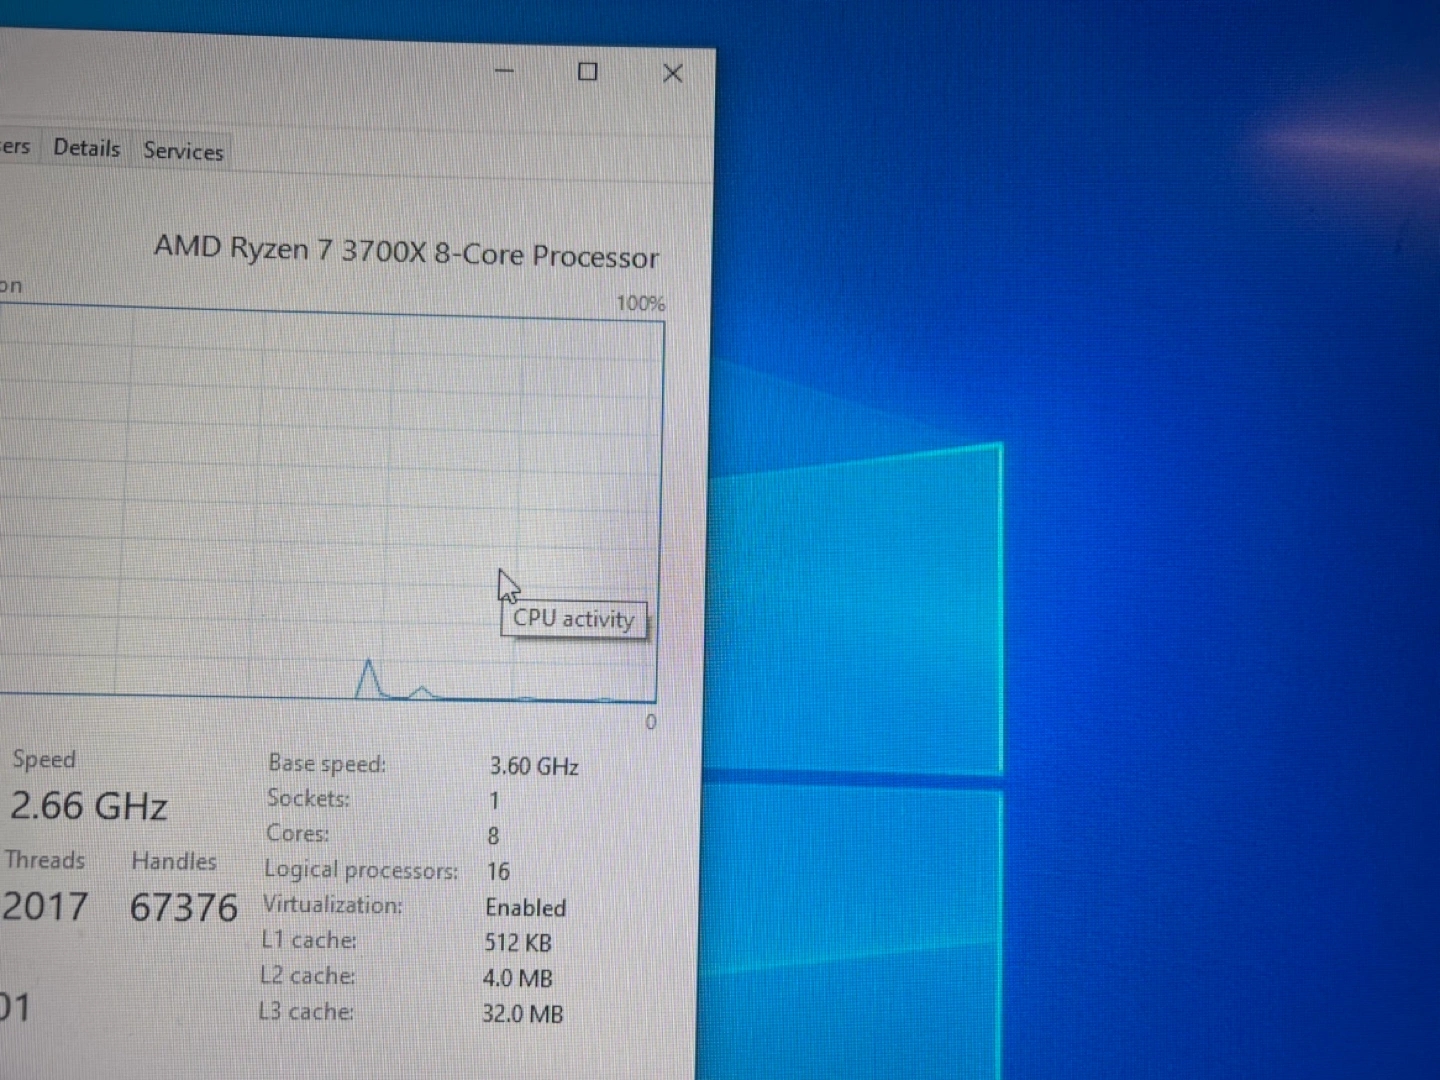Click the 67376 handles count
Image resolution: width=1440 pixels, height=1080 pixels.
[x=184, y=908]
